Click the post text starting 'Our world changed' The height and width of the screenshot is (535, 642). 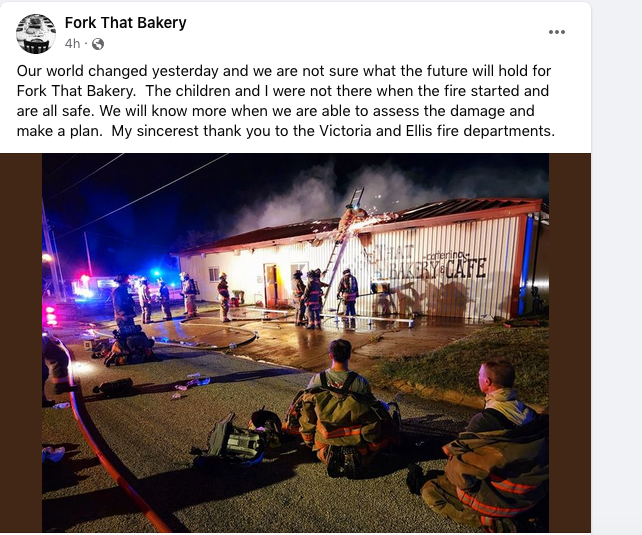point(285,101)
